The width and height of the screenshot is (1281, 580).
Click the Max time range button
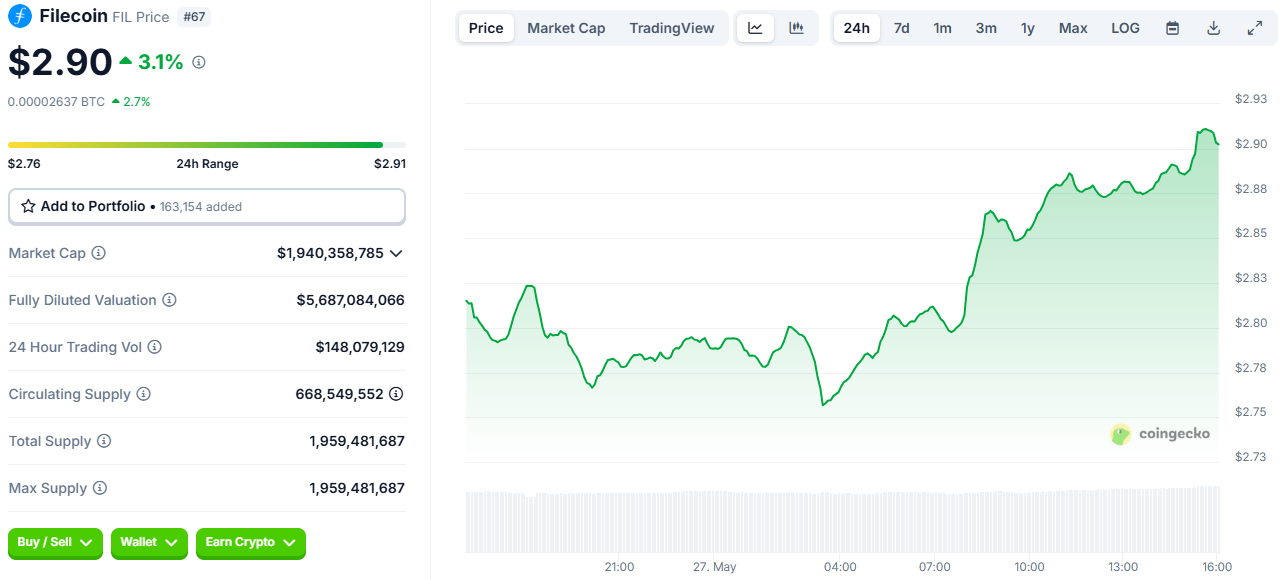[1073, 28]
